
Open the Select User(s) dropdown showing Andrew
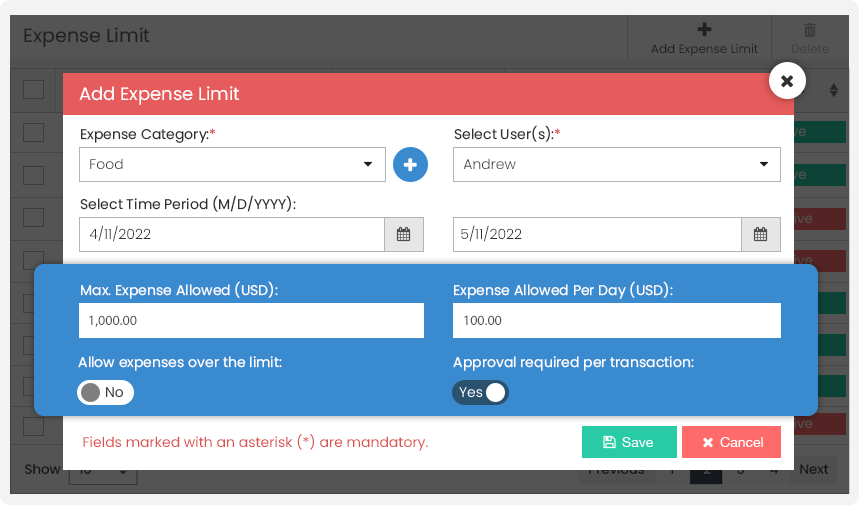click(x=616, y=164)
